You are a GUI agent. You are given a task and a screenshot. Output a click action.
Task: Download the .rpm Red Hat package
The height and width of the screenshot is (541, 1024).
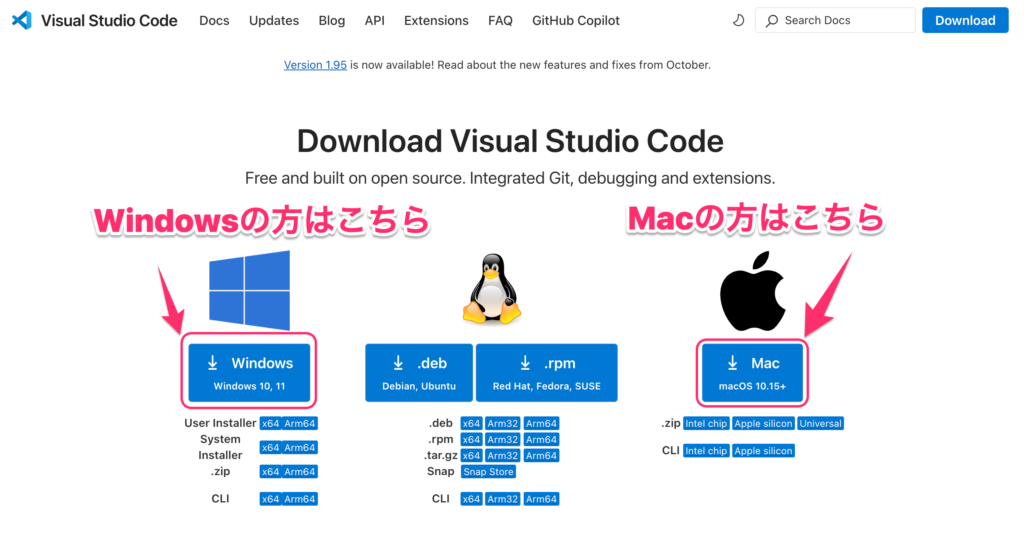(x=546, y=373)
